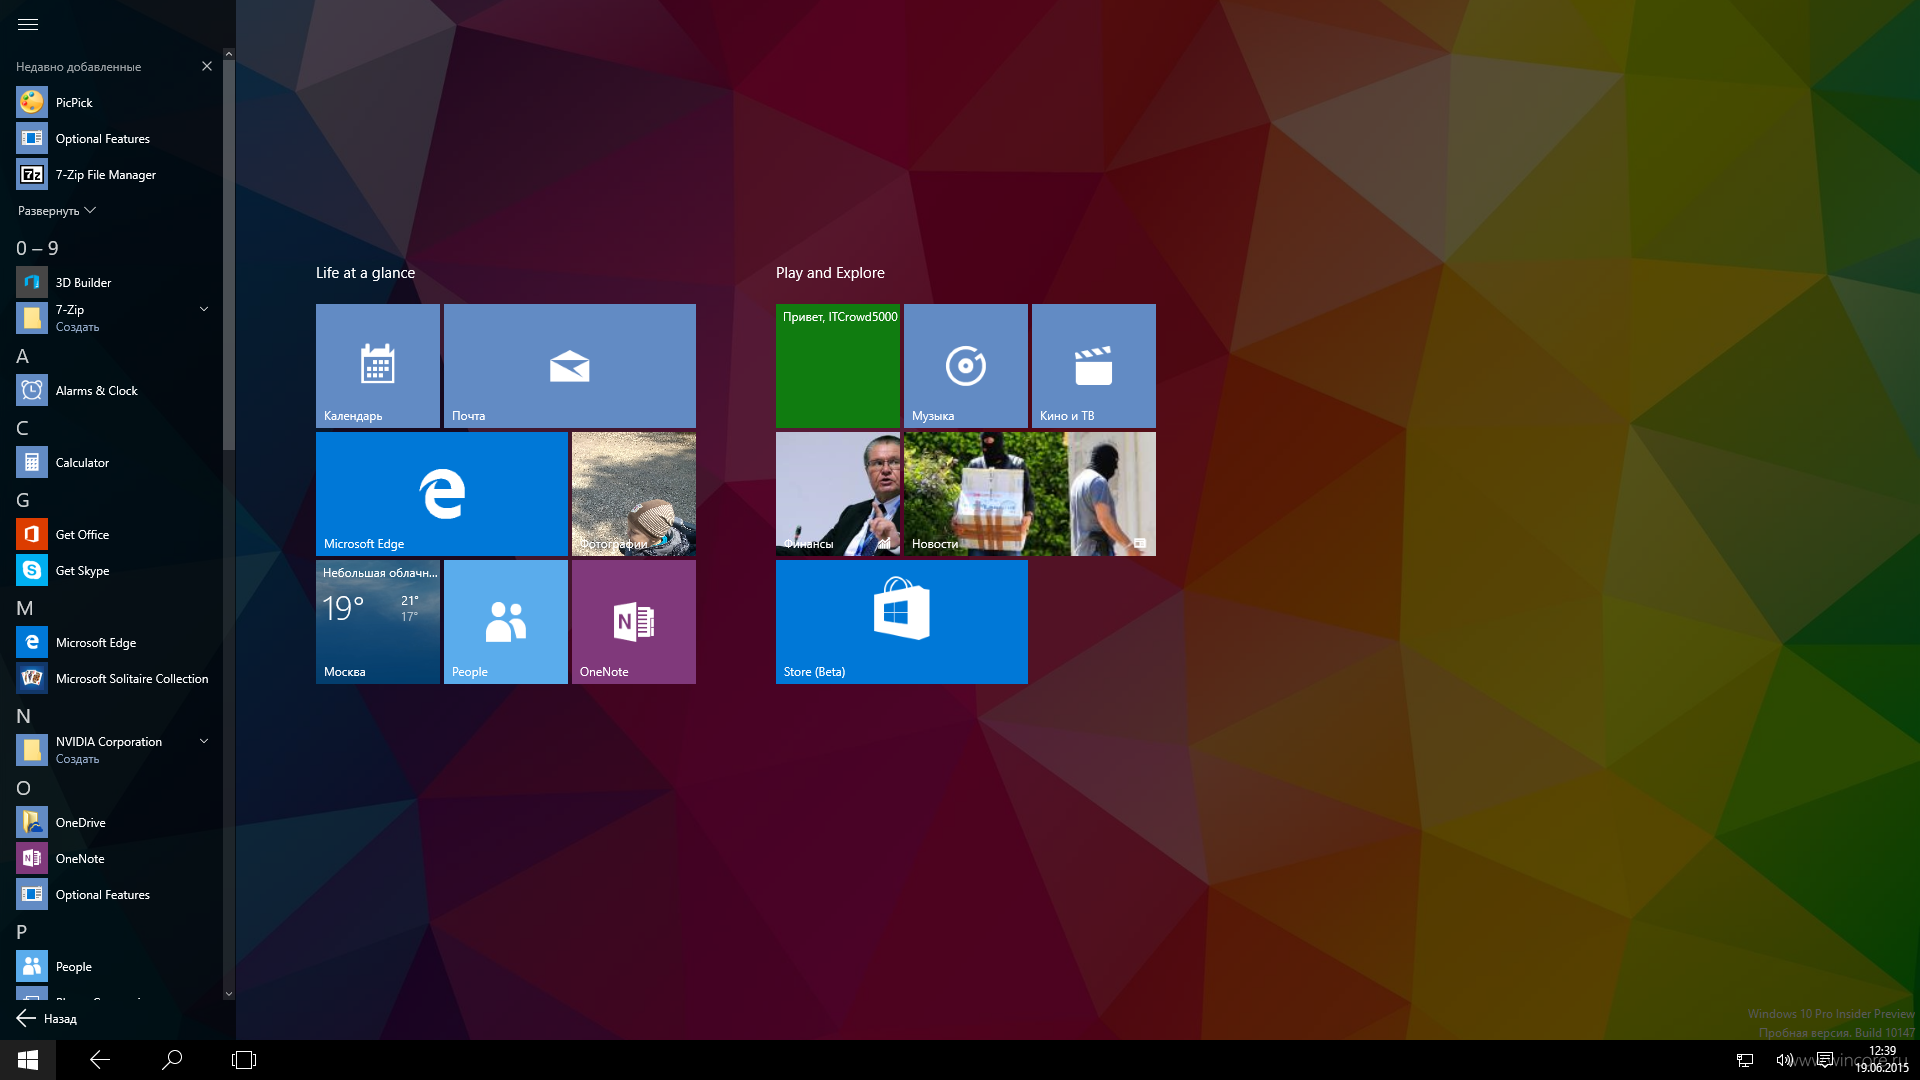This screenshot has width=1920, height=1080.
Task: Expand the NVIDIA Corporation folder
Action: pyautogui.click(x=204, y=742)
